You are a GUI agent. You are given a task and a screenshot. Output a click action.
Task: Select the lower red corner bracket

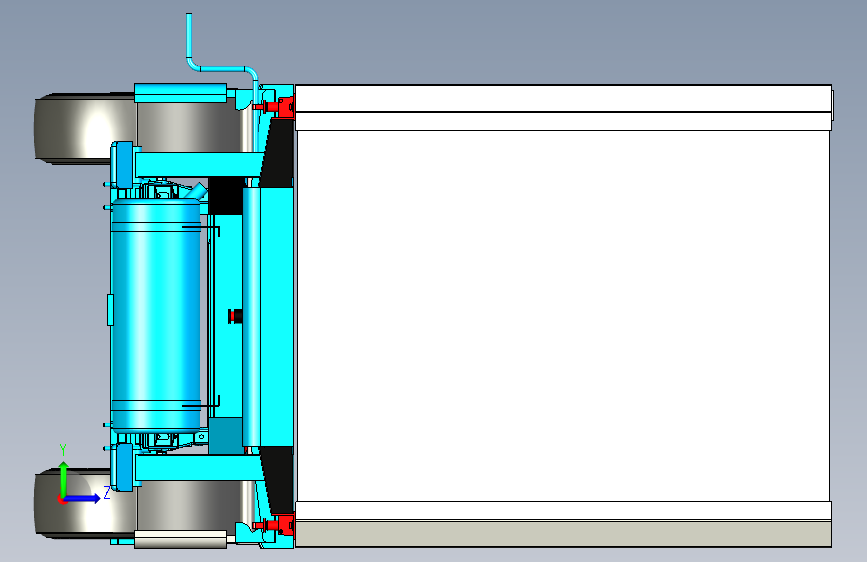[x=285, y=525]
